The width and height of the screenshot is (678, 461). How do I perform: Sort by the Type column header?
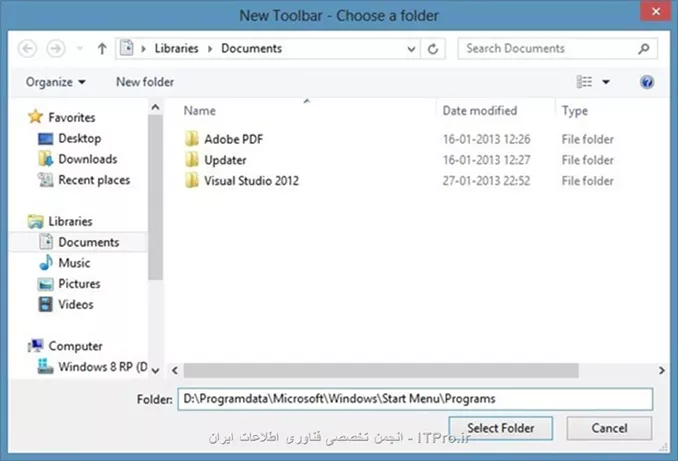575,111
